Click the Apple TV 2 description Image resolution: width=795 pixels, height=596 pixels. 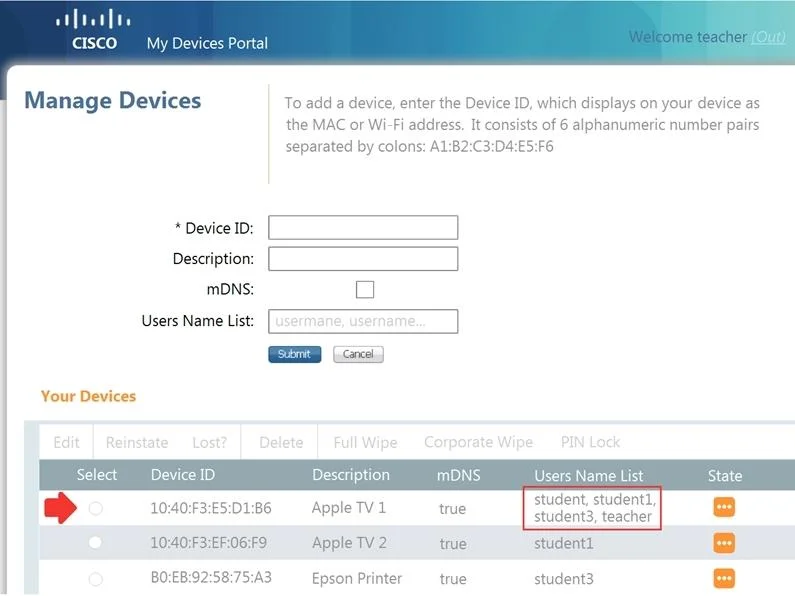pos(349,543)
